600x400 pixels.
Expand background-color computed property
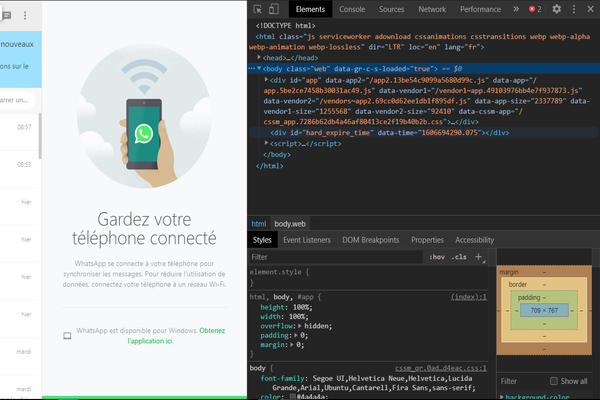[502, 397]
